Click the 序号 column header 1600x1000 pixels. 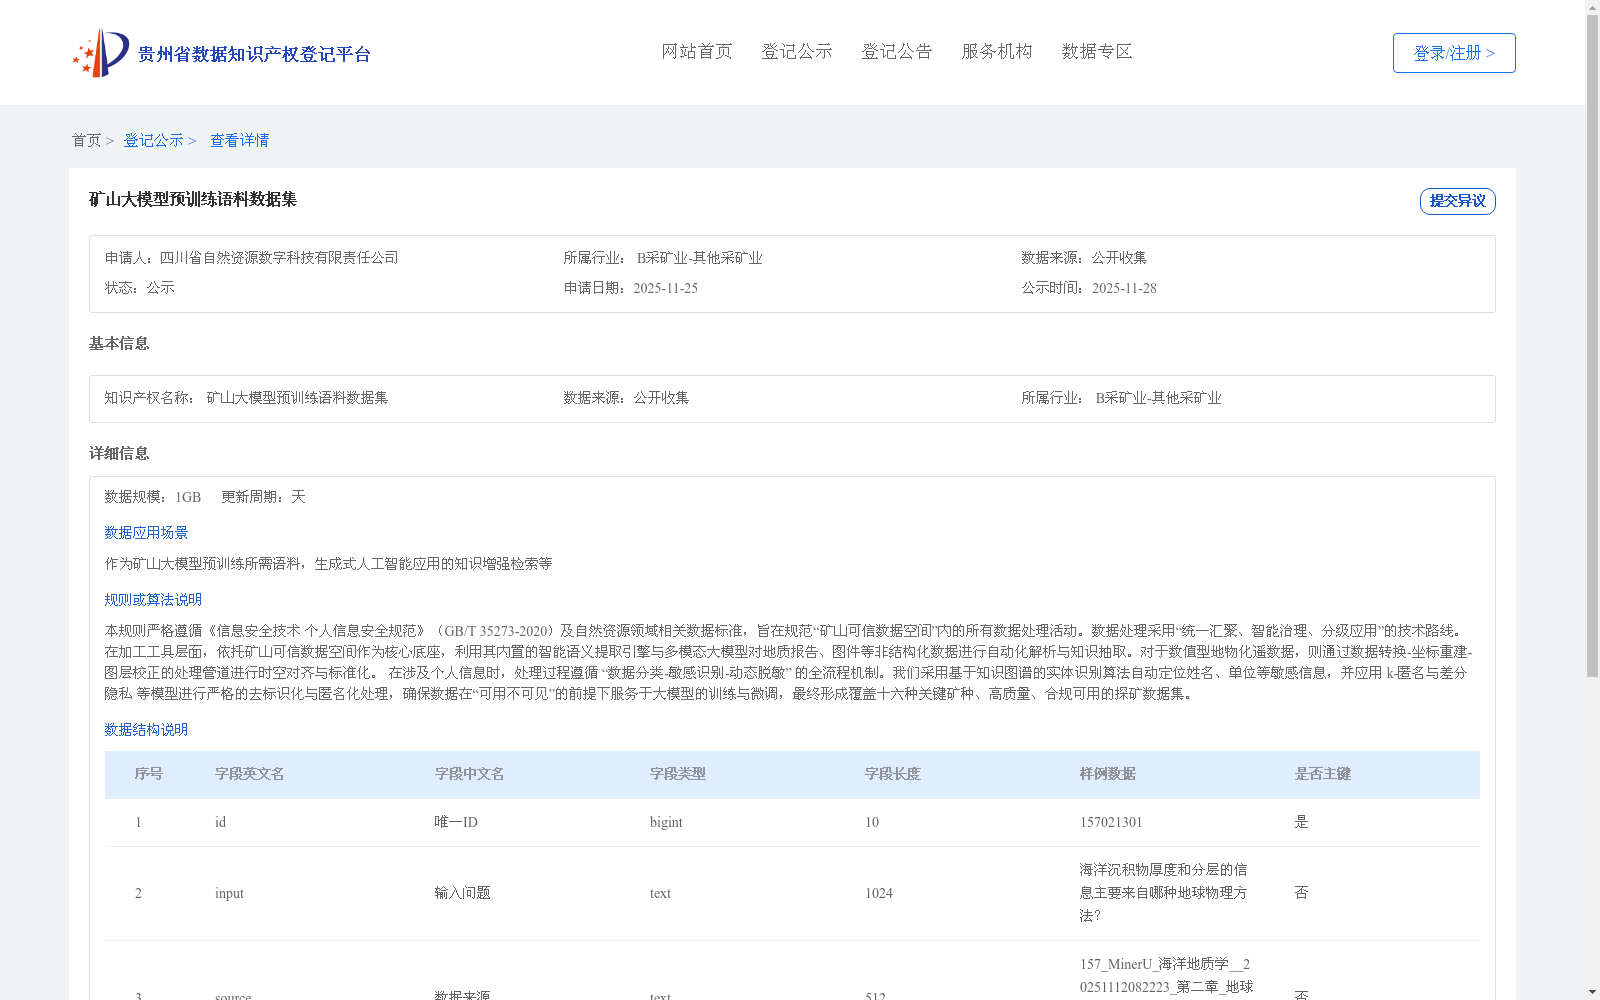pyautogui.click(x=149, y=774)
